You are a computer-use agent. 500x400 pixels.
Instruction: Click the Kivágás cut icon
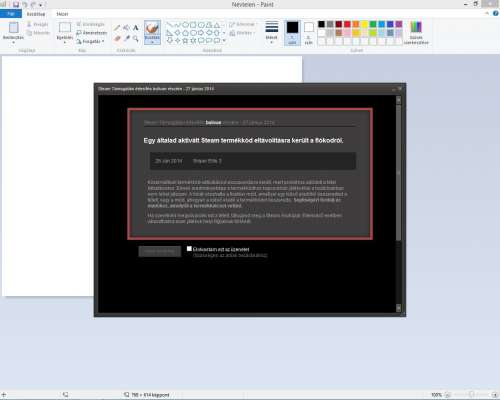coord(29,24)
